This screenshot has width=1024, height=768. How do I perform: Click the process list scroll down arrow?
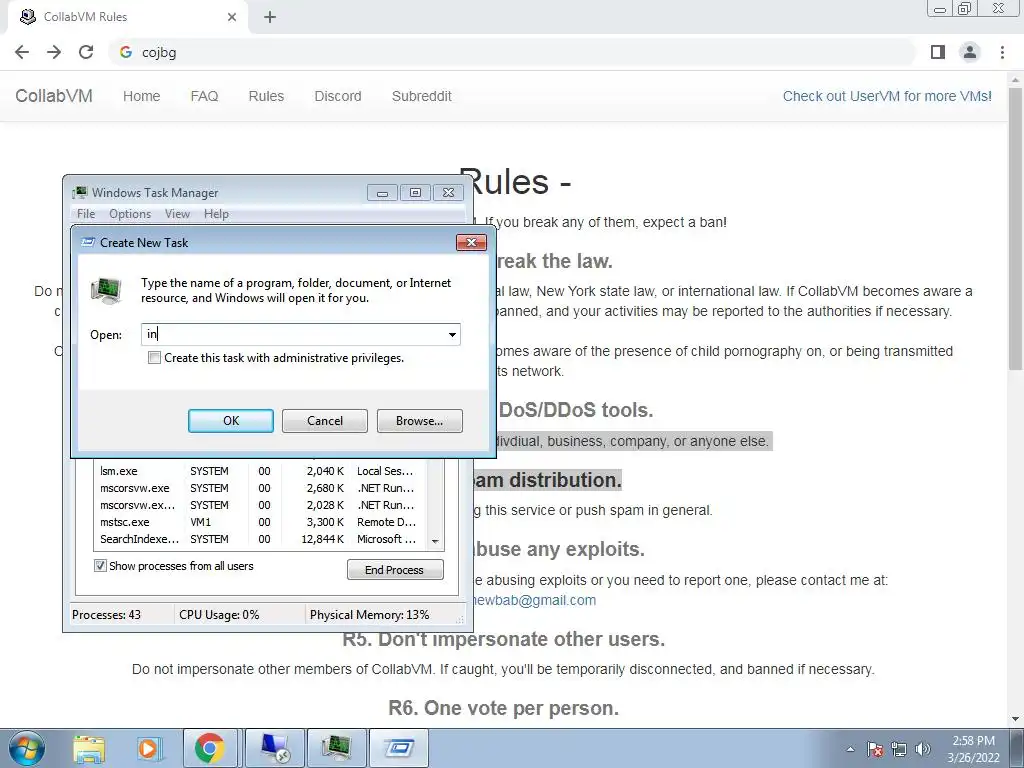click(x=435, y=541)
